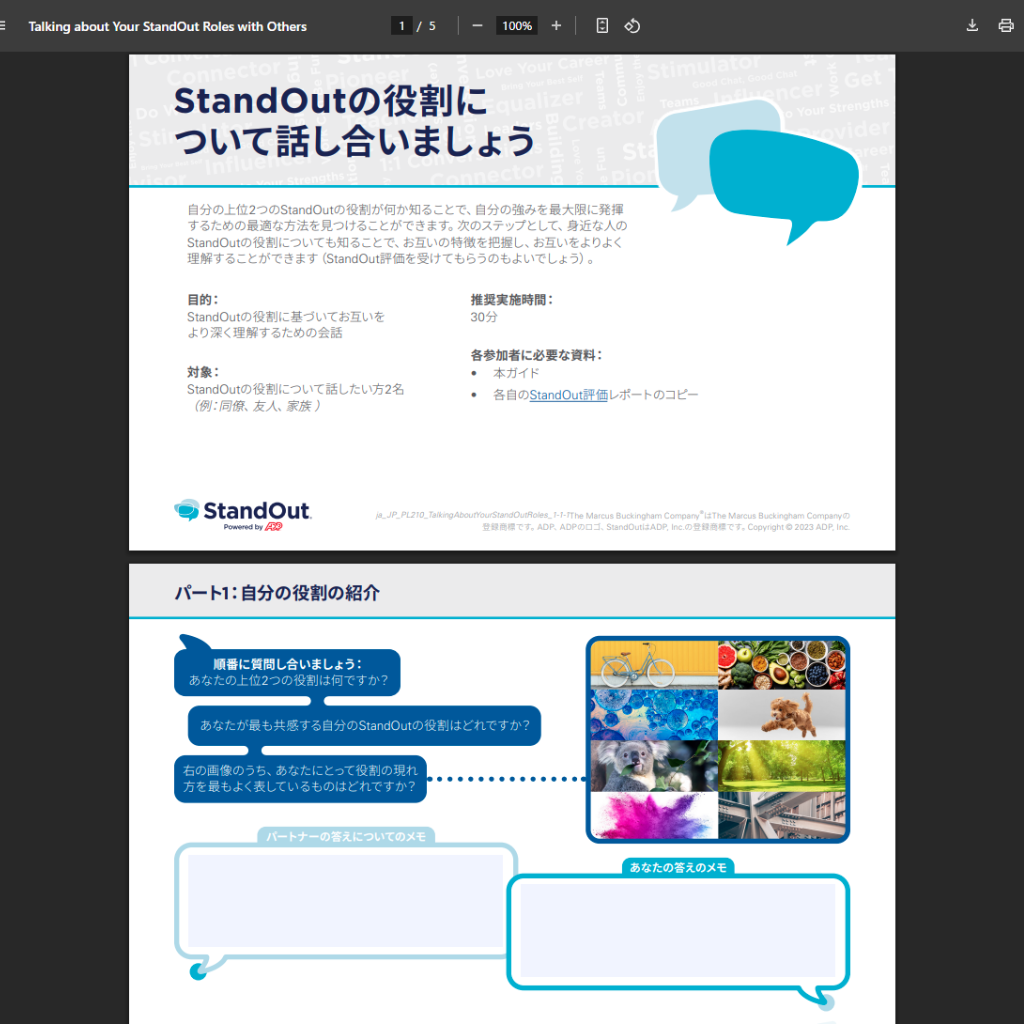The image size is (1024, 1024).
Task: Edit the current page number field
Action: pos(401,26)
